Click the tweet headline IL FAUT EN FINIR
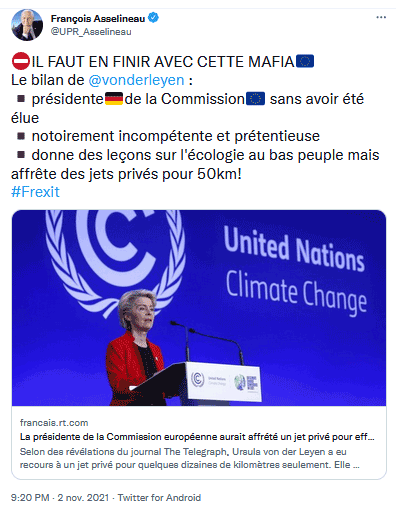 [163, 62]
